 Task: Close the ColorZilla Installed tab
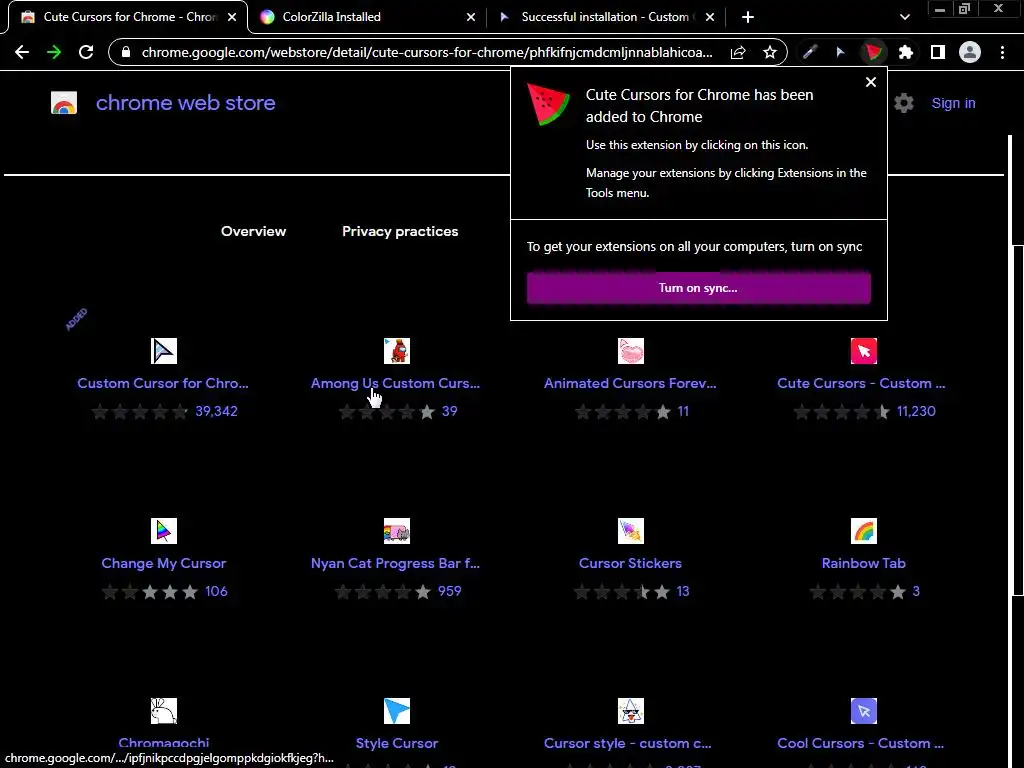point(471,17)
